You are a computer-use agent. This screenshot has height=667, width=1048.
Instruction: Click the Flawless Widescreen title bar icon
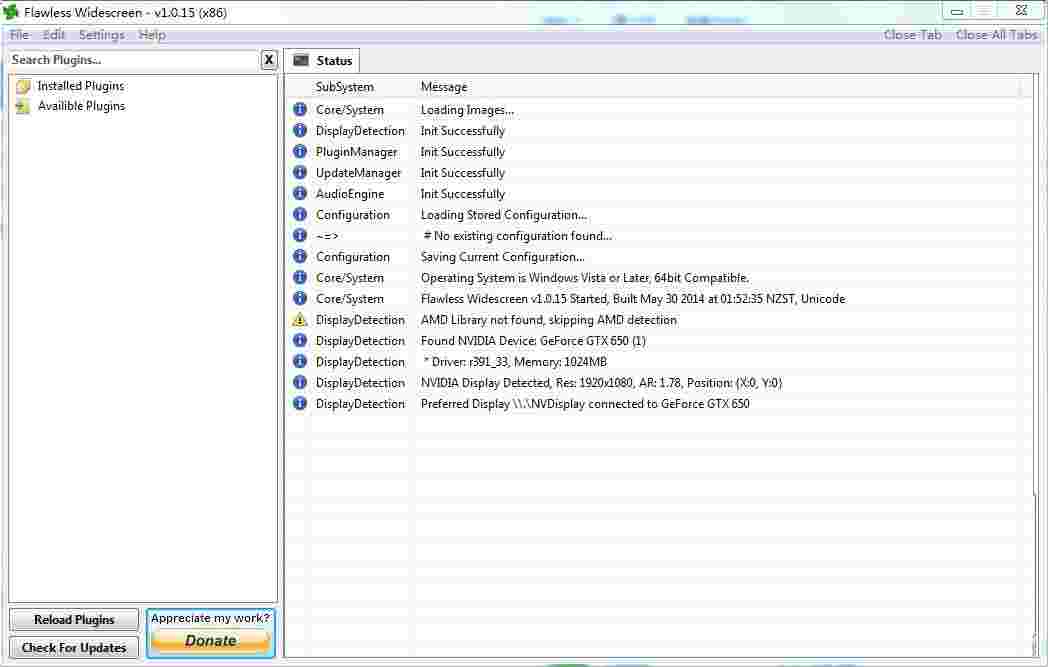12,13
